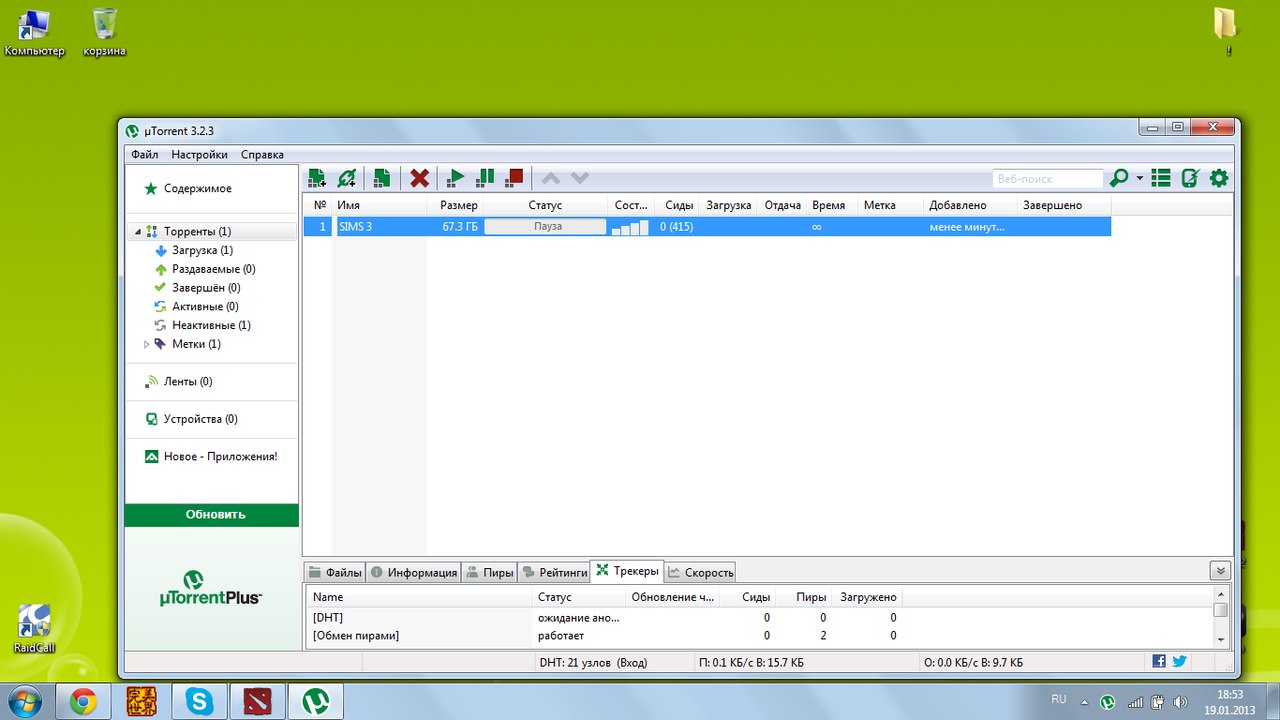Toggle the list view icon in toolbar

coord(1161,178)
